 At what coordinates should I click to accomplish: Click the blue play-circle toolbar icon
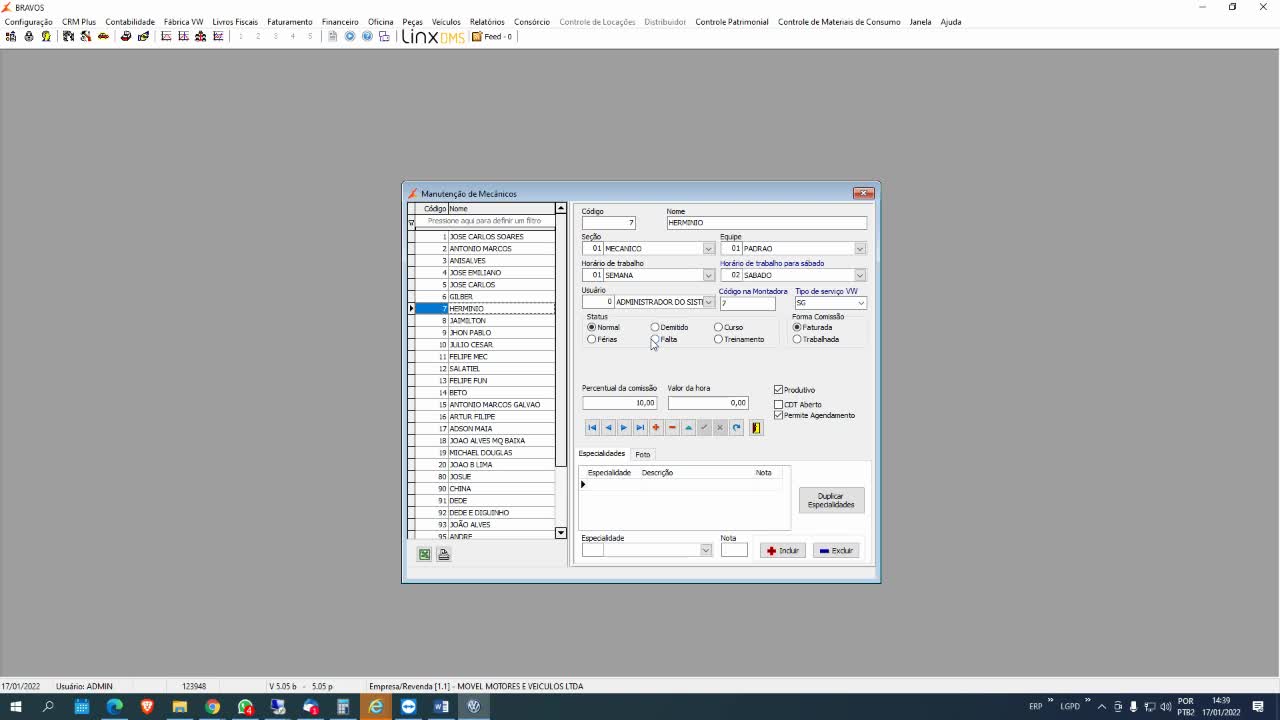click(350, 36)
